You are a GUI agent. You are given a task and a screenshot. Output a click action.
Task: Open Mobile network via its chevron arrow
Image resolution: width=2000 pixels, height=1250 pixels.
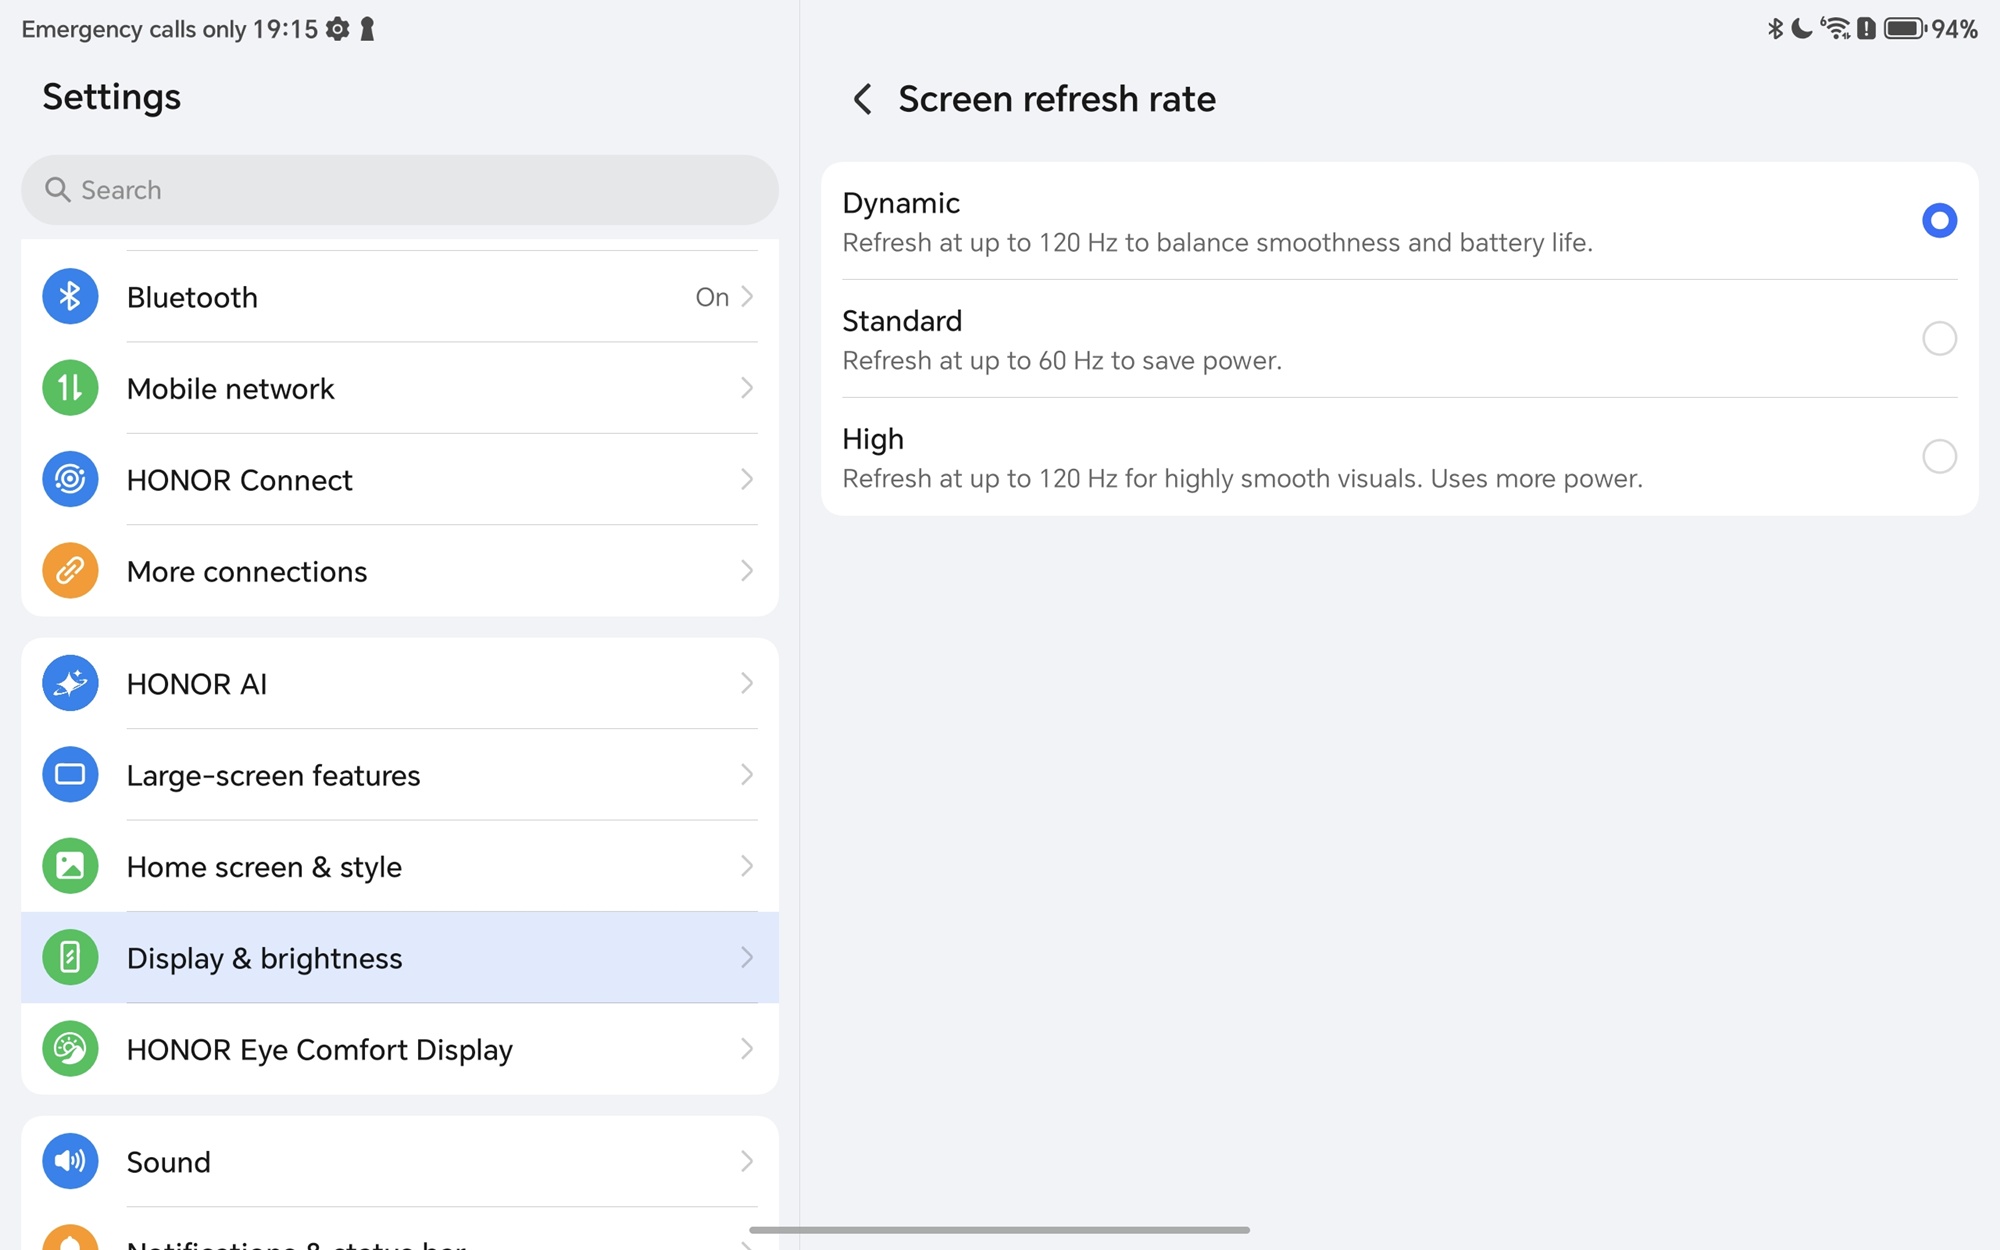[x=746, y=388]
